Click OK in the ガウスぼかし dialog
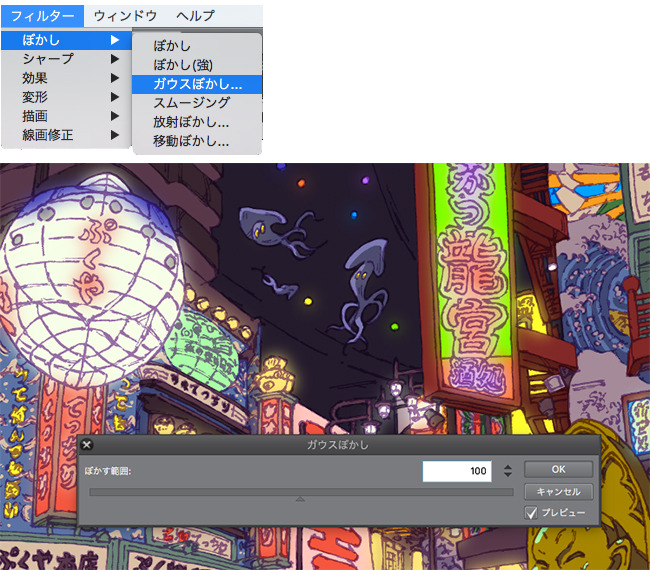Viewport: 650px width, 570px height. tap(558, 469)
